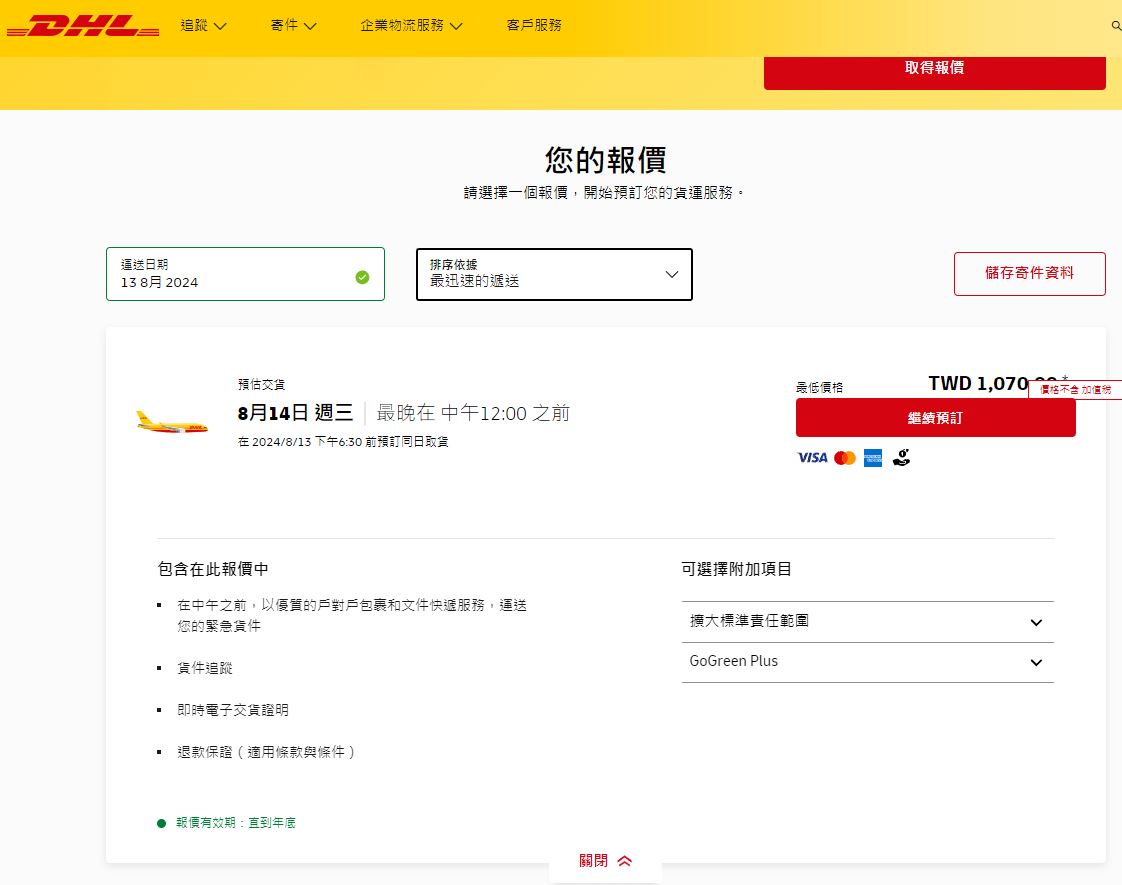
Task: Expand the GoGreen Plus option
Action: (x=867, y=662)
